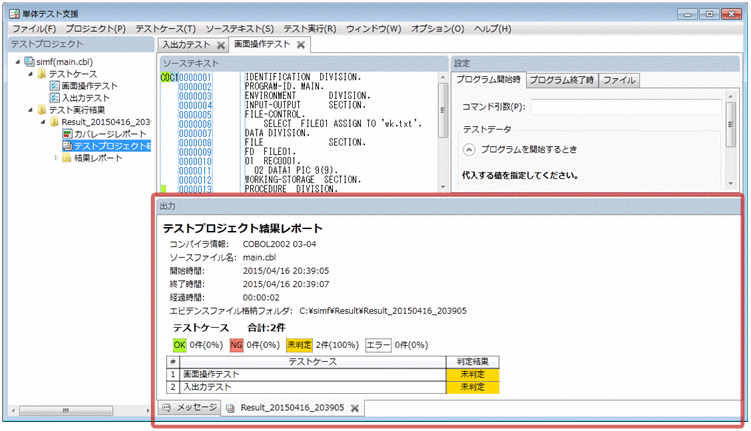Select the 結果レポート tree item
The height and width of the screenshot is (431, 751).
[98, 158]
